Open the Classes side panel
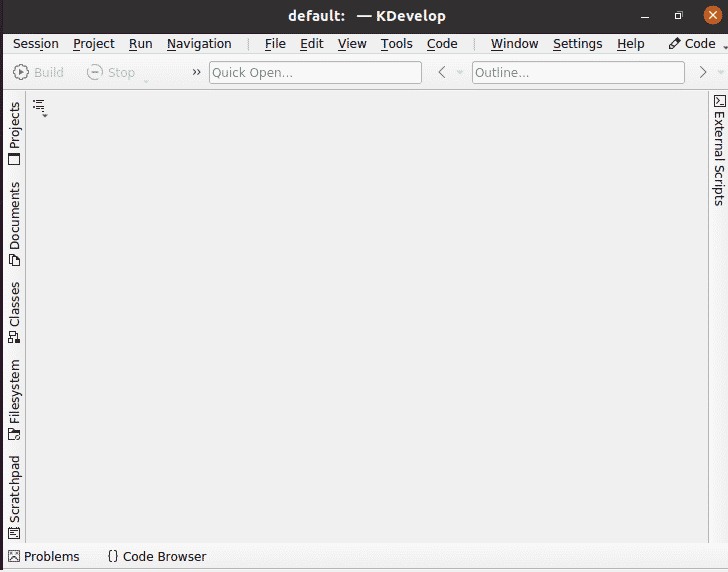The image size is (728, 572). point(14,312)
